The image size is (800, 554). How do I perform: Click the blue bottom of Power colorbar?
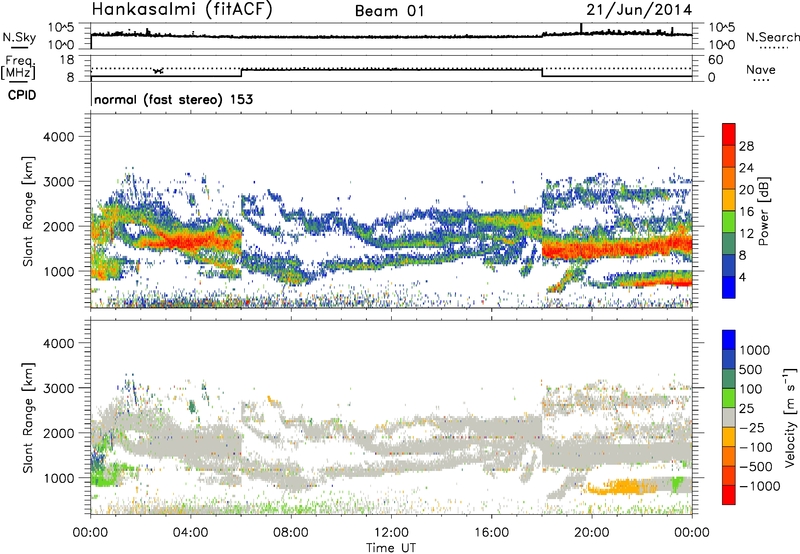tap(729, 287)
